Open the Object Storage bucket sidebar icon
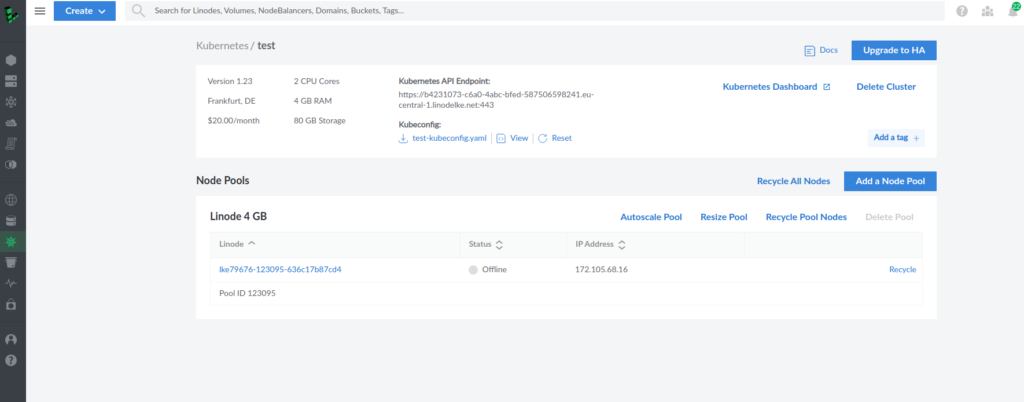Viewport: 1024px width, 402px height. (x=11, y=262)
